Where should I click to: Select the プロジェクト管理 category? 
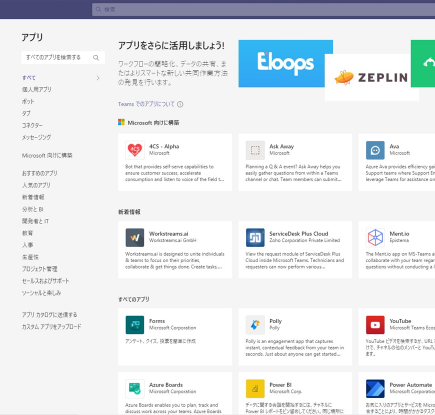pos(40,269)
